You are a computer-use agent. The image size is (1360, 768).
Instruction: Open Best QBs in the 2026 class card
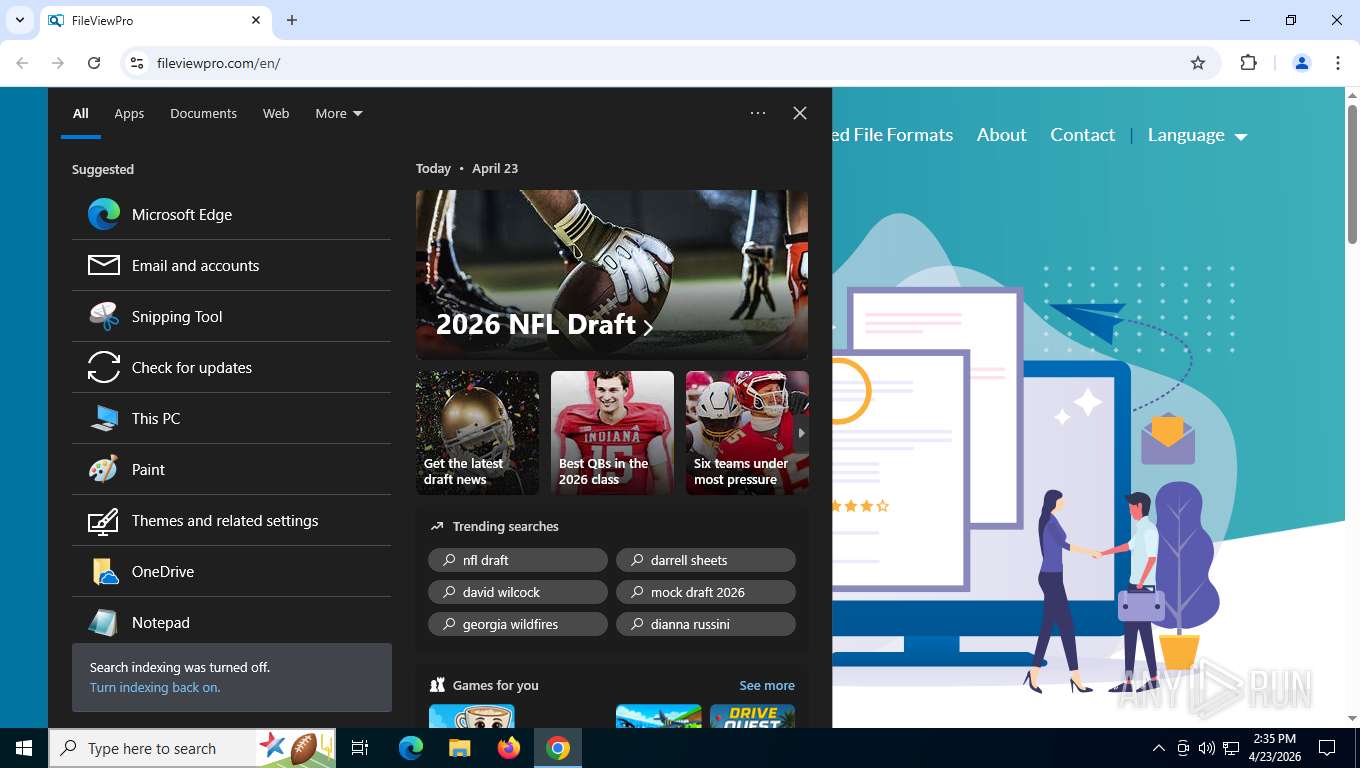[x=612, y=433]
